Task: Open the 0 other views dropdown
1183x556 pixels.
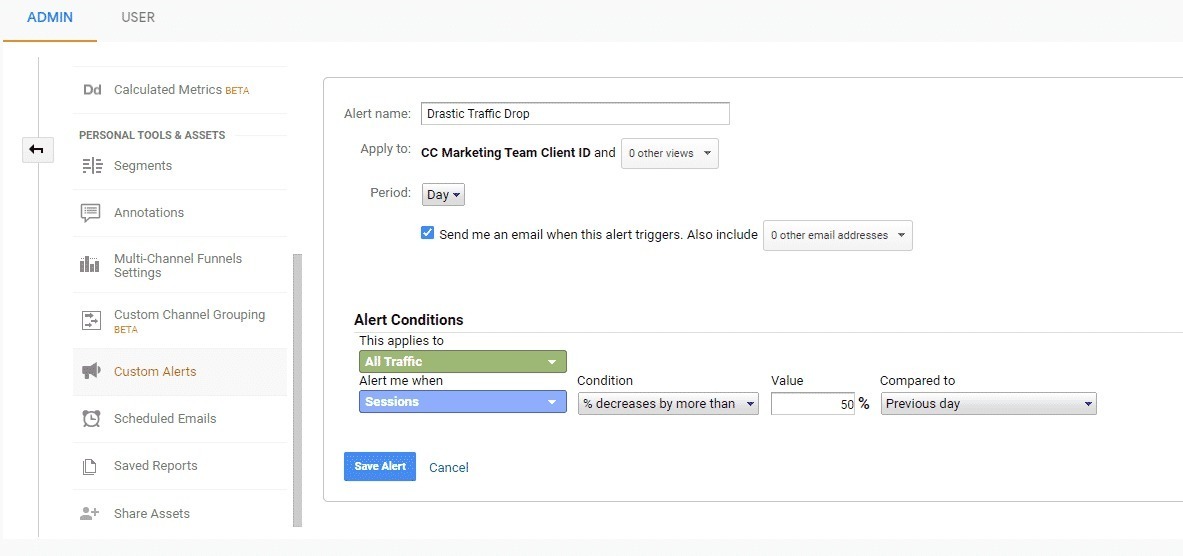Action: 670,153
